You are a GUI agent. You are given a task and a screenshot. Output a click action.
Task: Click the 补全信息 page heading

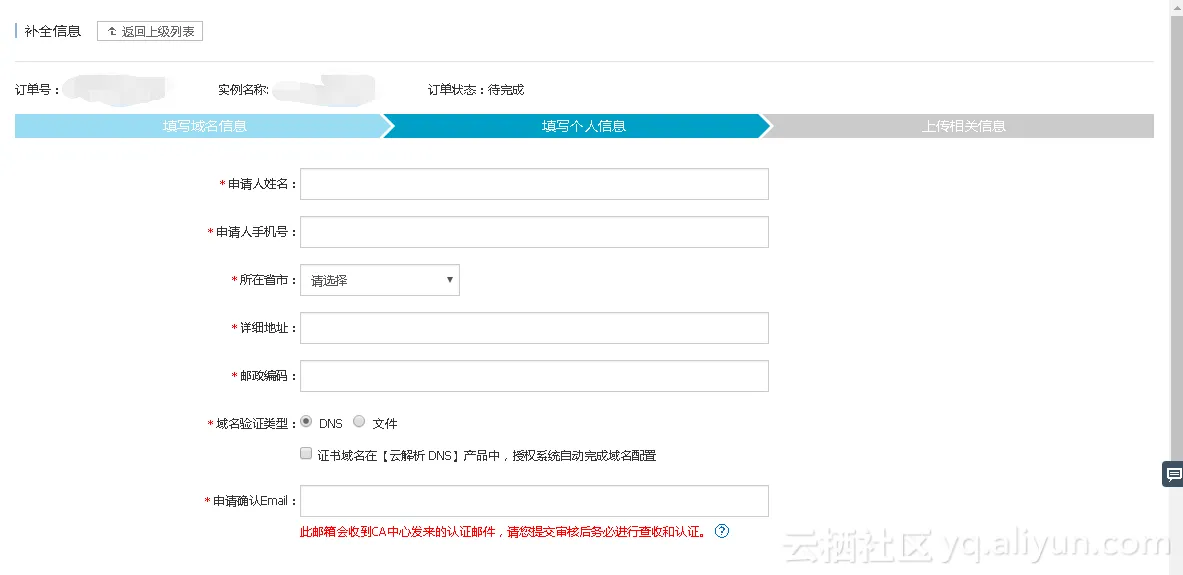coord(53,32)
